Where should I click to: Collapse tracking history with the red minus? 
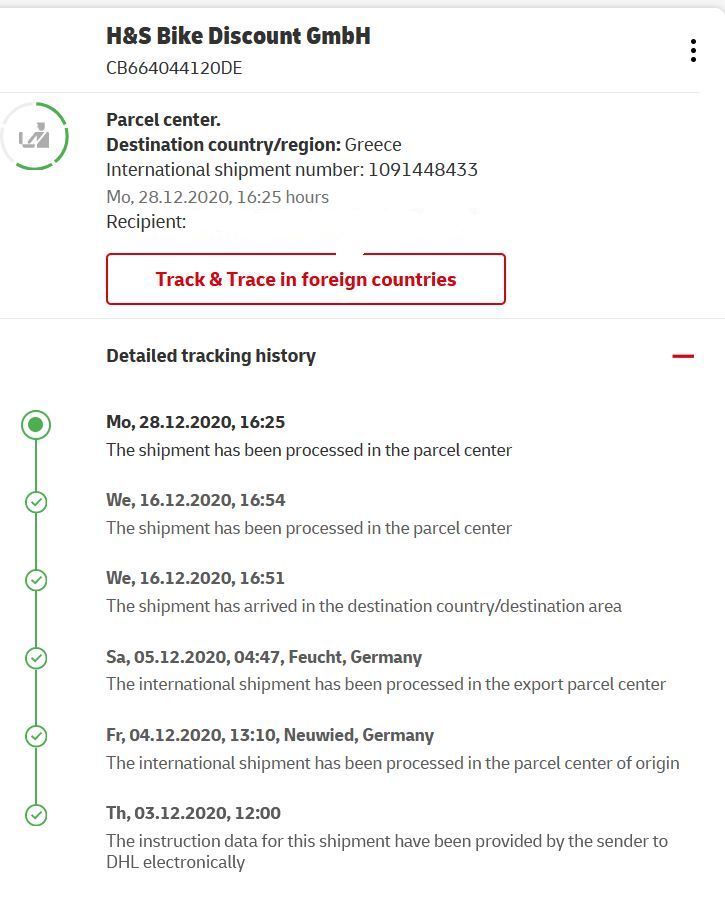[x=683, y=356]
